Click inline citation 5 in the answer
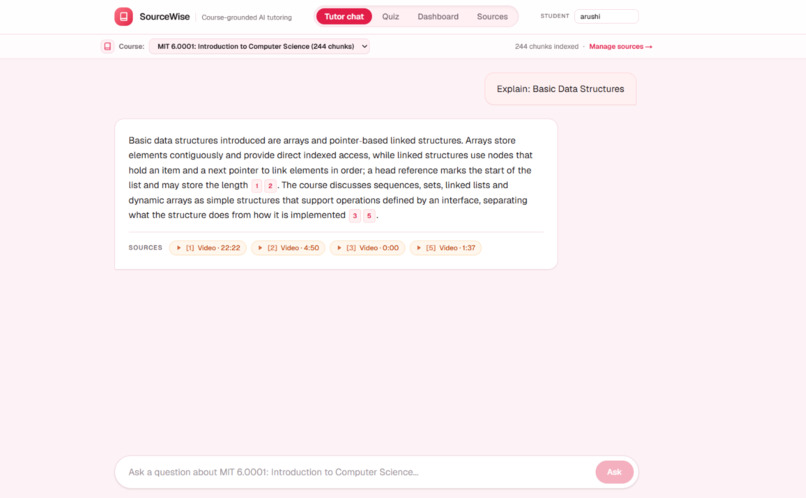Viewport: 806px width, 498px height. click(369, 215)
